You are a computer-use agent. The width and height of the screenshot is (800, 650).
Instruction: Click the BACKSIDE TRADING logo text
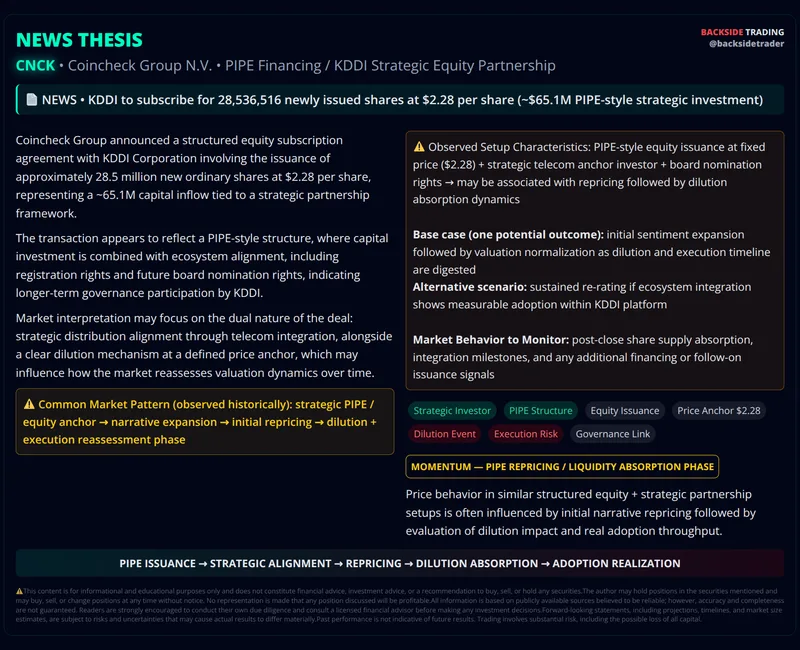742,32
